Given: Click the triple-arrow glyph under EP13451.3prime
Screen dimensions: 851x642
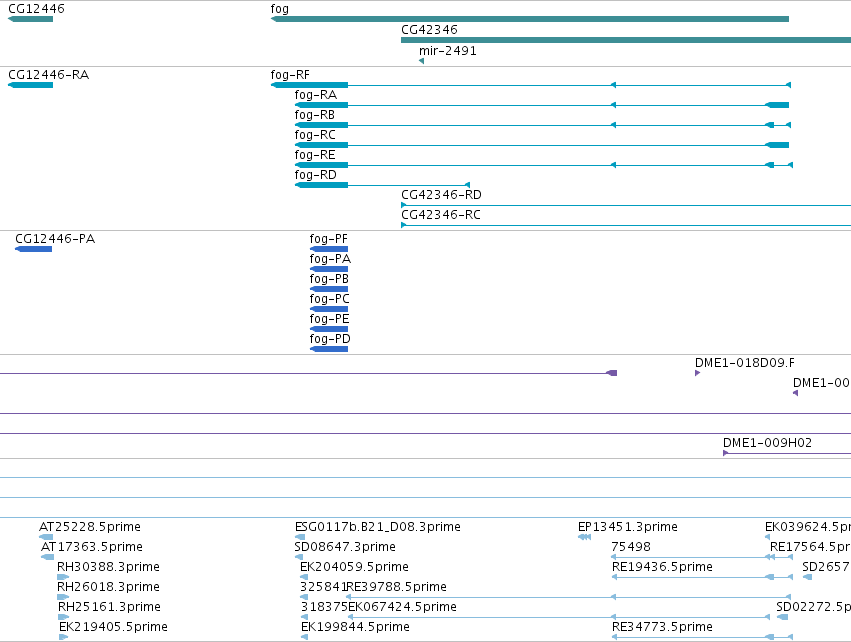Looking at the screenshot, I should click(x=585, y=537).
